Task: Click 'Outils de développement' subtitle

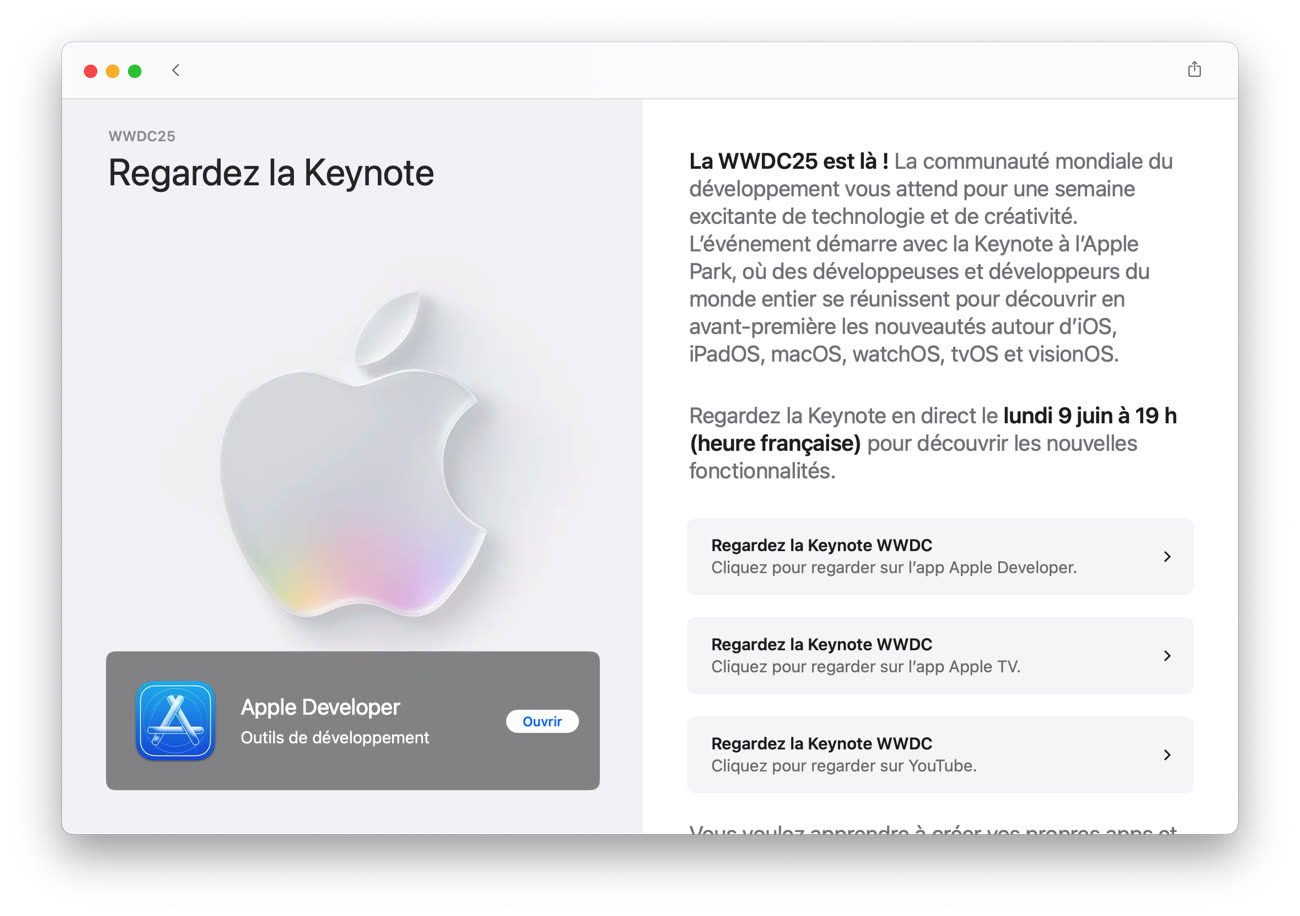Action: (335, 738)
